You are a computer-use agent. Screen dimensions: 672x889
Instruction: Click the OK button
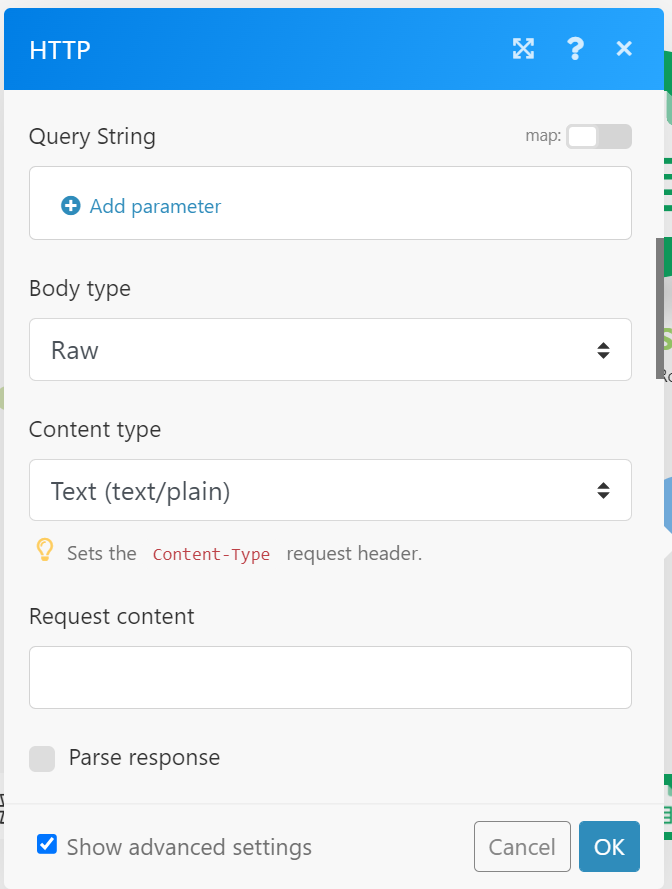click(609, 846)
